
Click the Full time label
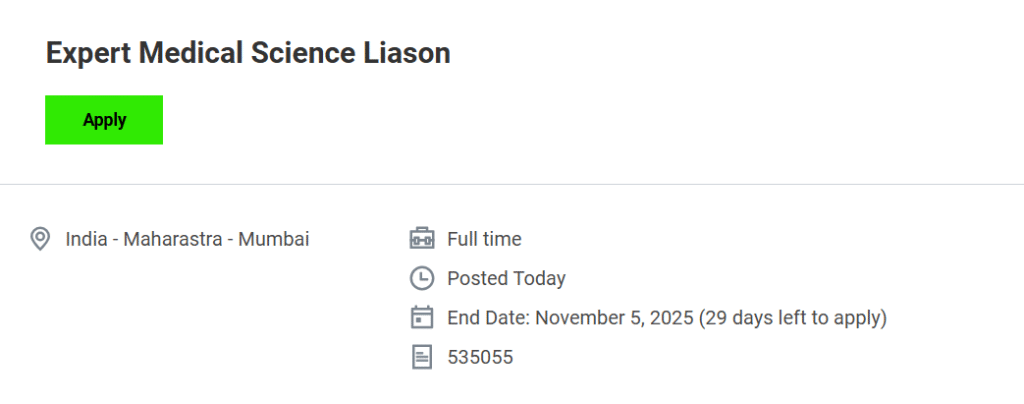tap(484, 239)
